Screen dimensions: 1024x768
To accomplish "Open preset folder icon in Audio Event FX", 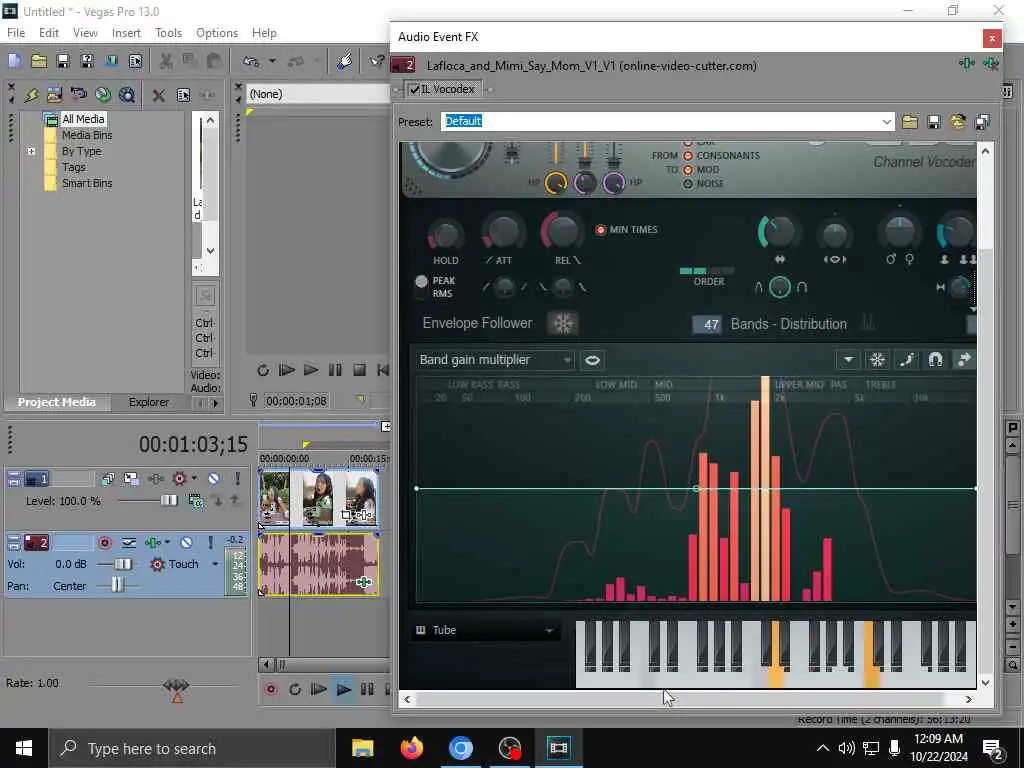I will [x=910, y=121].
